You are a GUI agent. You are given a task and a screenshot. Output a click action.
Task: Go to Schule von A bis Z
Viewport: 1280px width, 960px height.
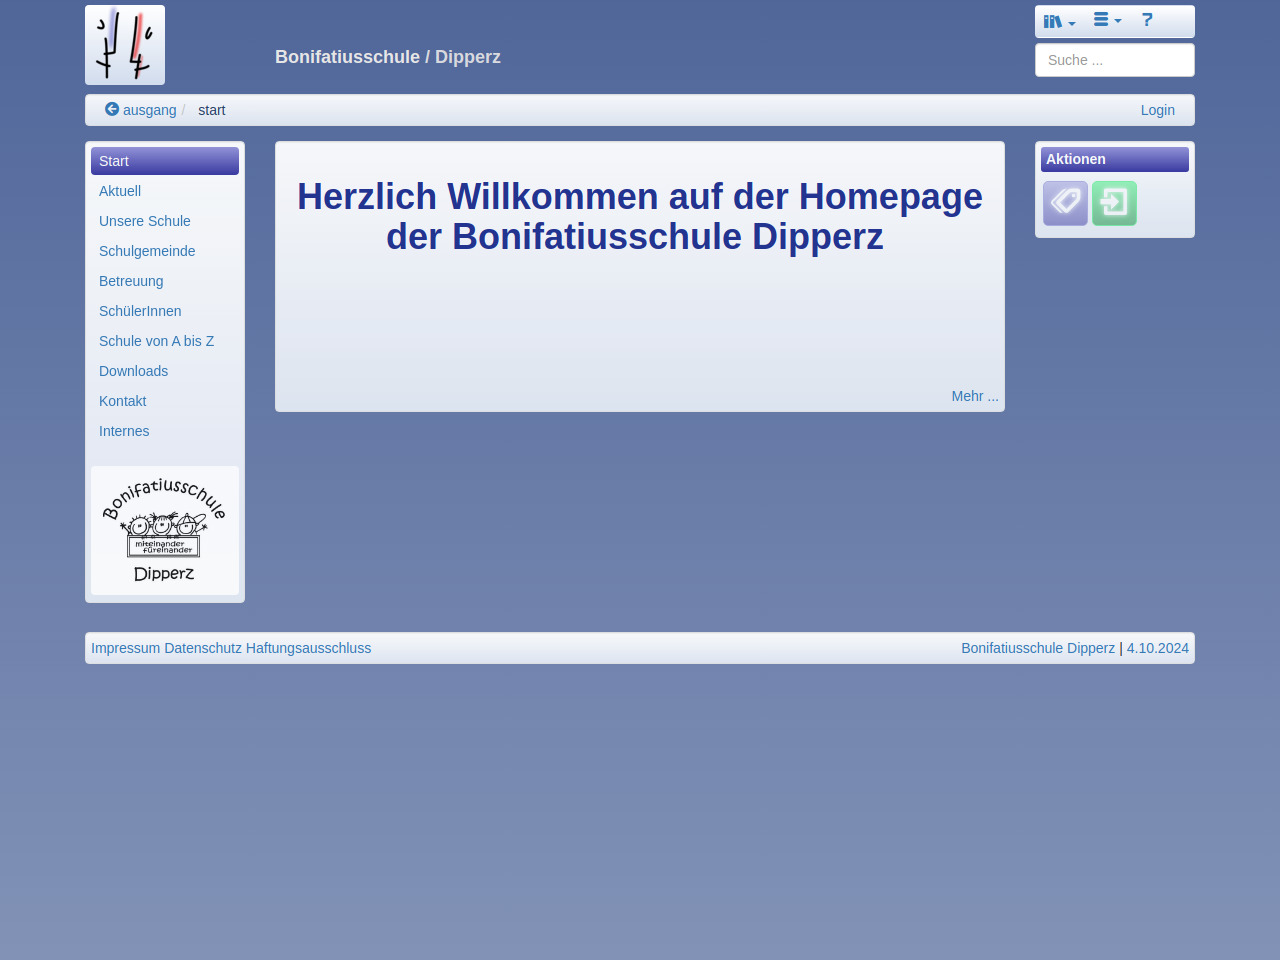click(x=157, y=341)
